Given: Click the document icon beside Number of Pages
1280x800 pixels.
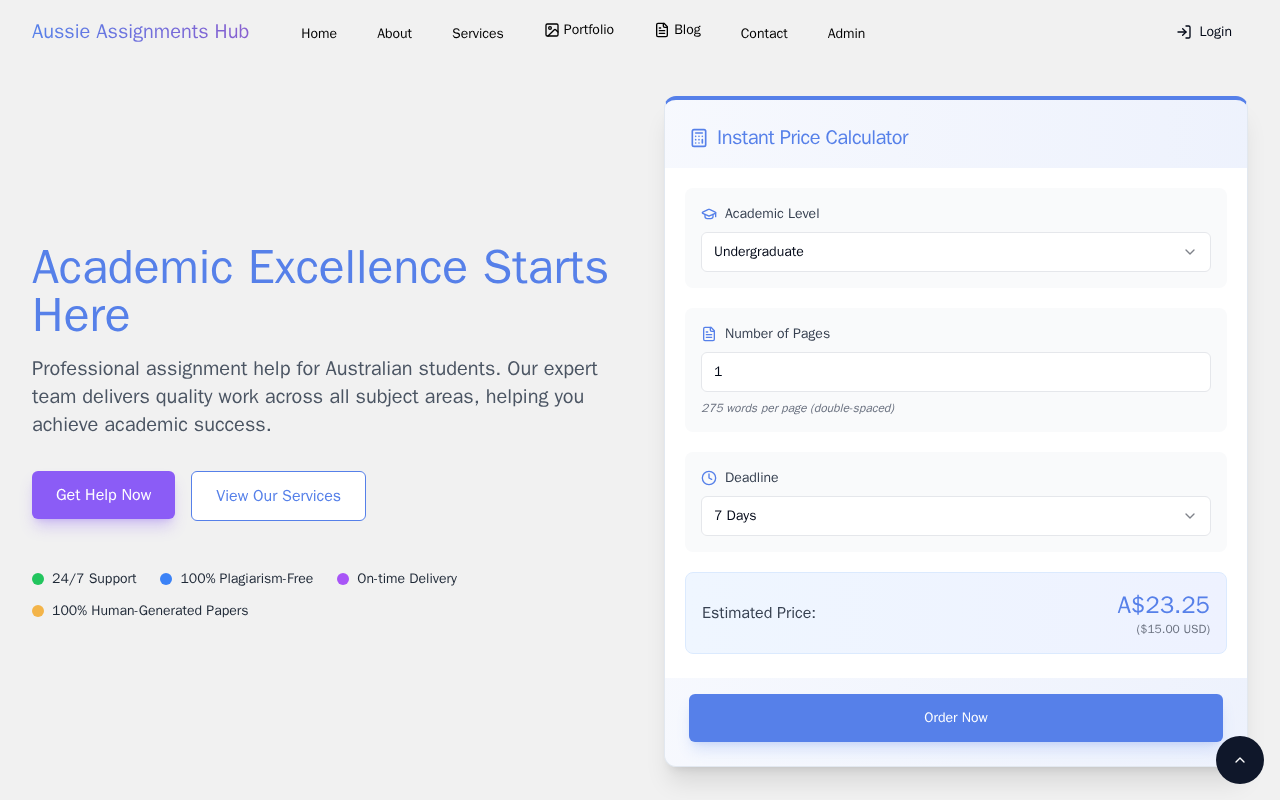Looking at the screenshot, I should tap(709, 334).
